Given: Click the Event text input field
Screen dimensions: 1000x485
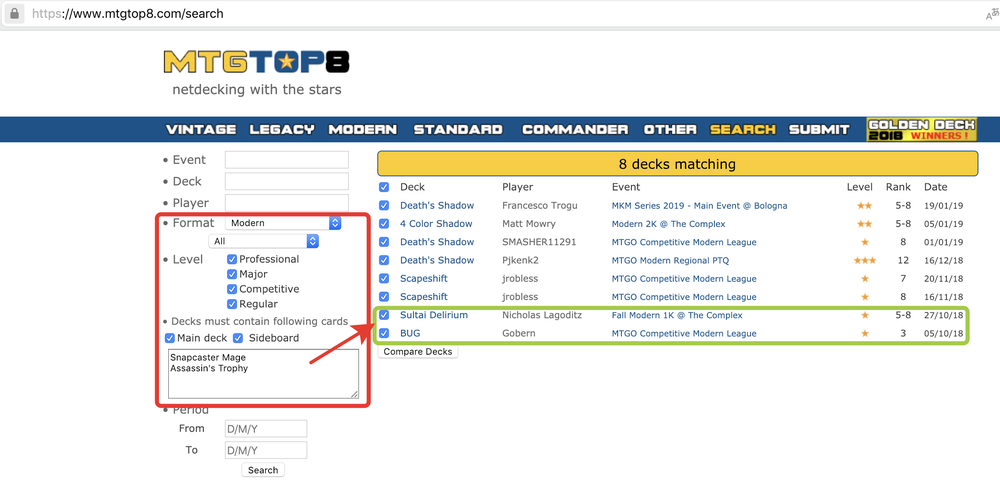Looking at the screenshot, I should (286, 160).
